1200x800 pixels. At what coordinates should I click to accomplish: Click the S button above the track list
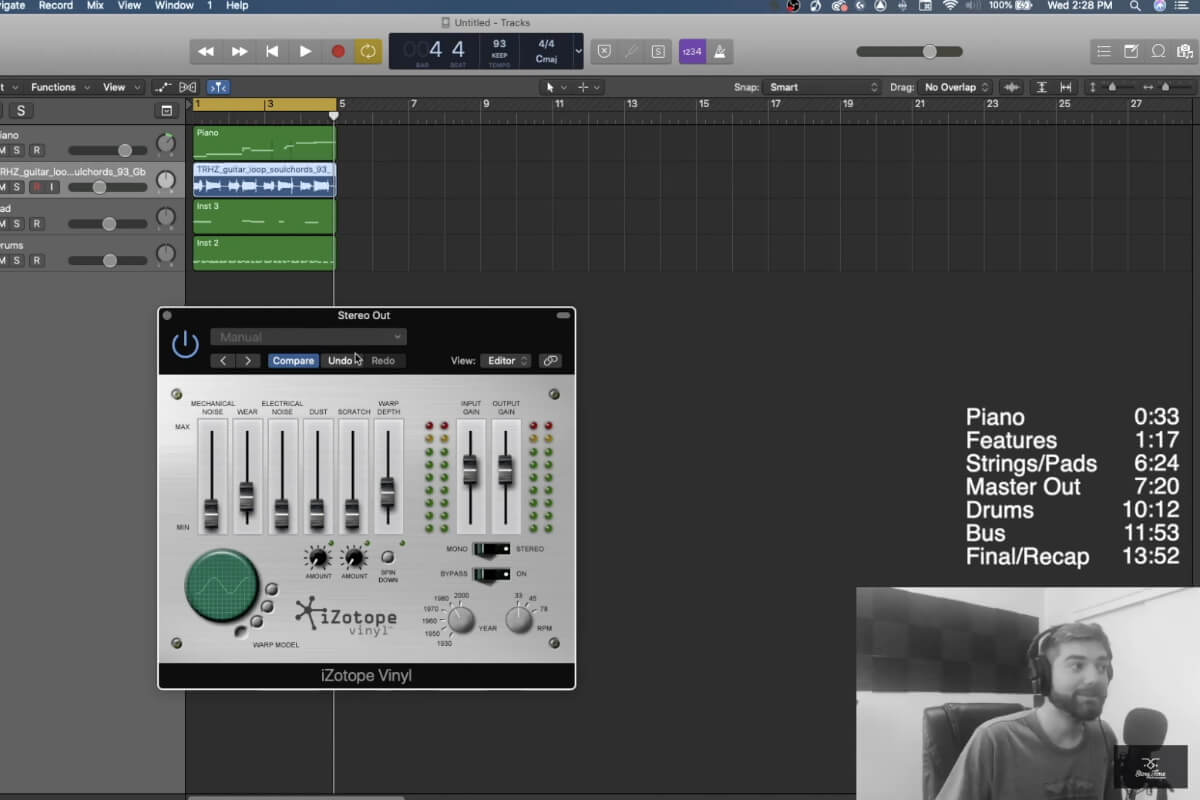pos(20,111)
